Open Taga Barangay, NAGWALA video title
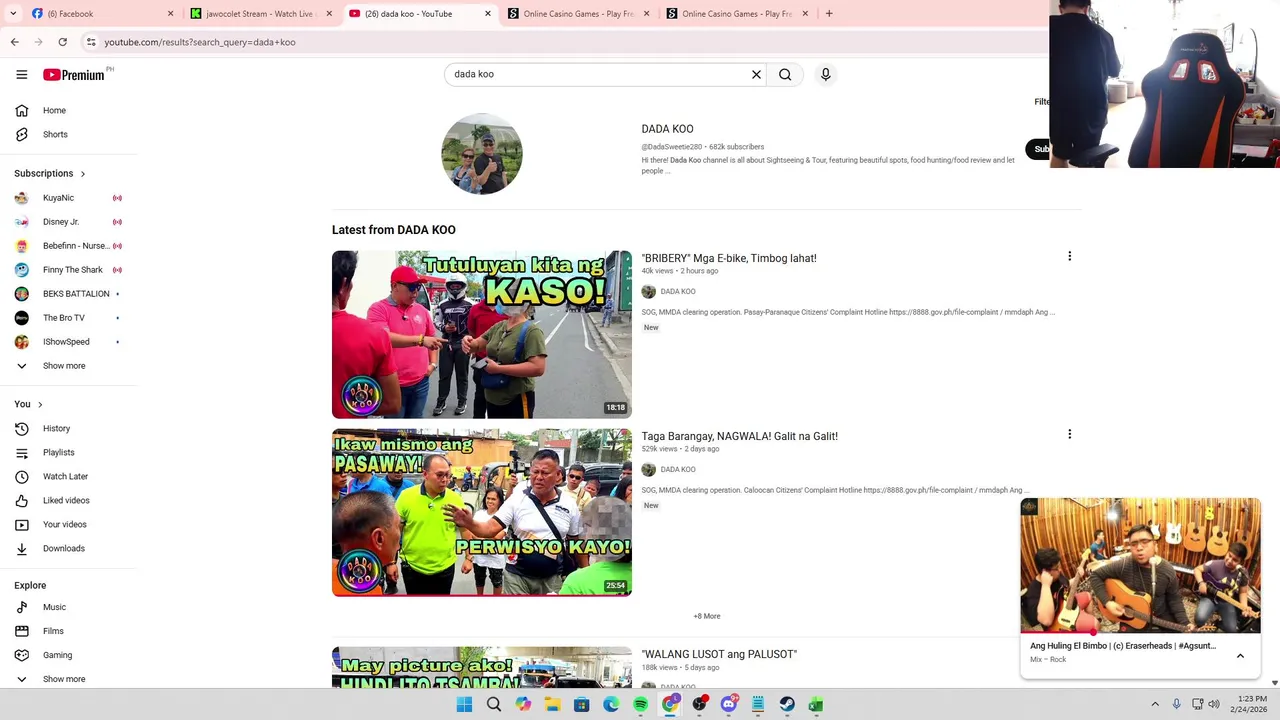This screenshot has width=1280, height=720. pos(739,436)
